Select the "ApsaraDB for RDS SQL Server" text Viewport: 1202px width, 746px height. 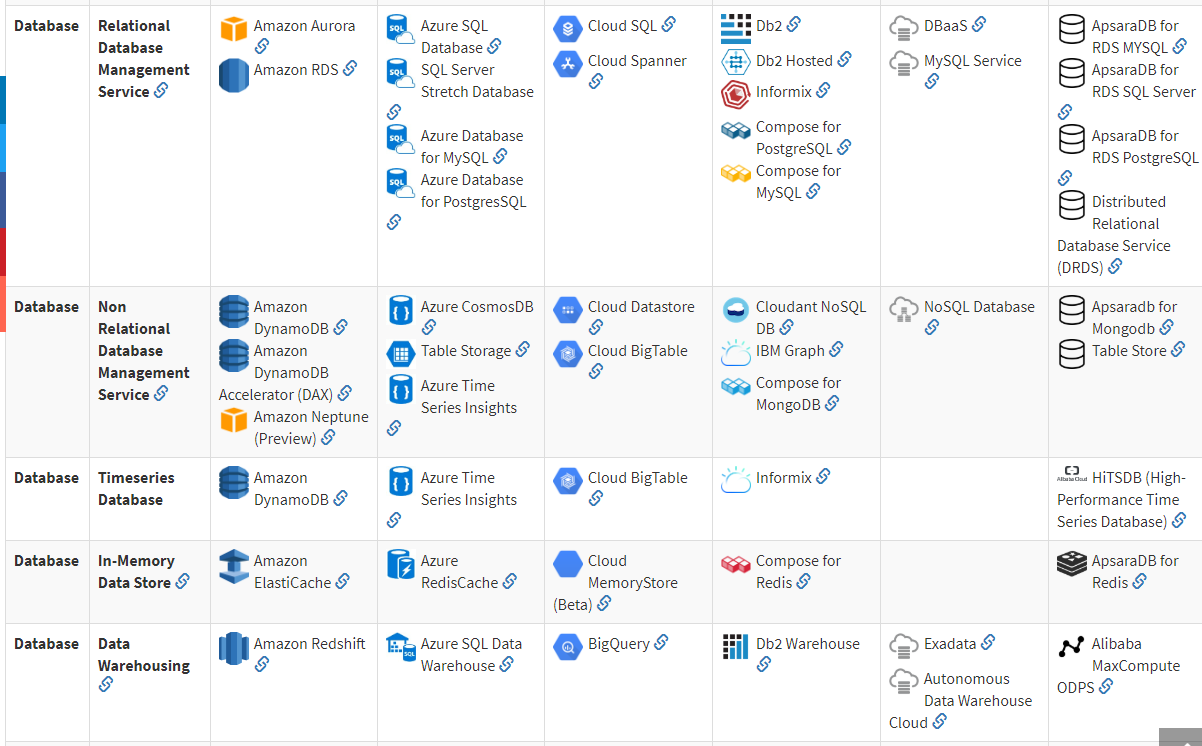[1144, 81]
